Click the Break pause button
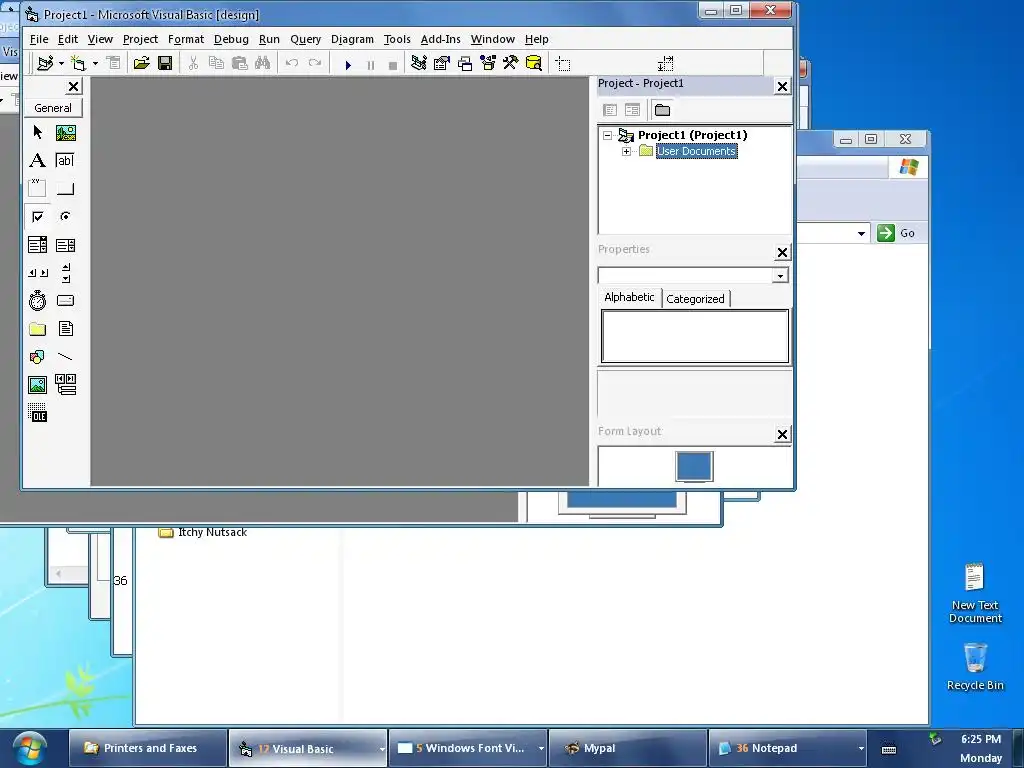This screenshot has width=1024, height=768. coord(370,65)
